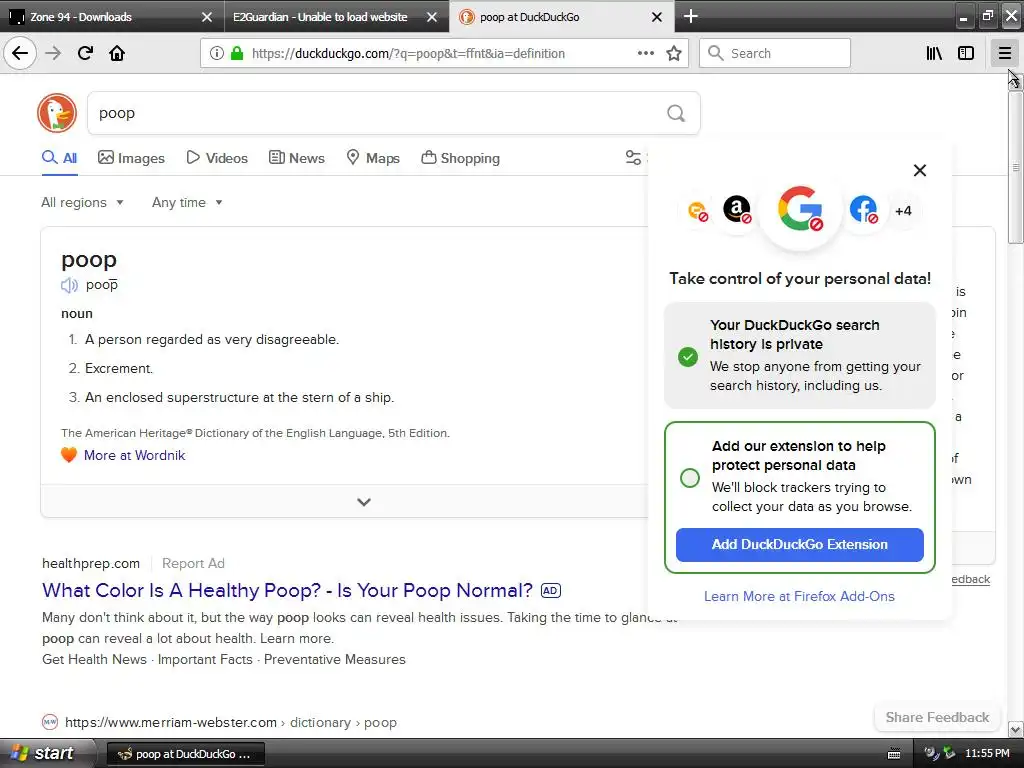Open the Firefox home page button
Screen dimensions: 1024x768
(117, 53)
